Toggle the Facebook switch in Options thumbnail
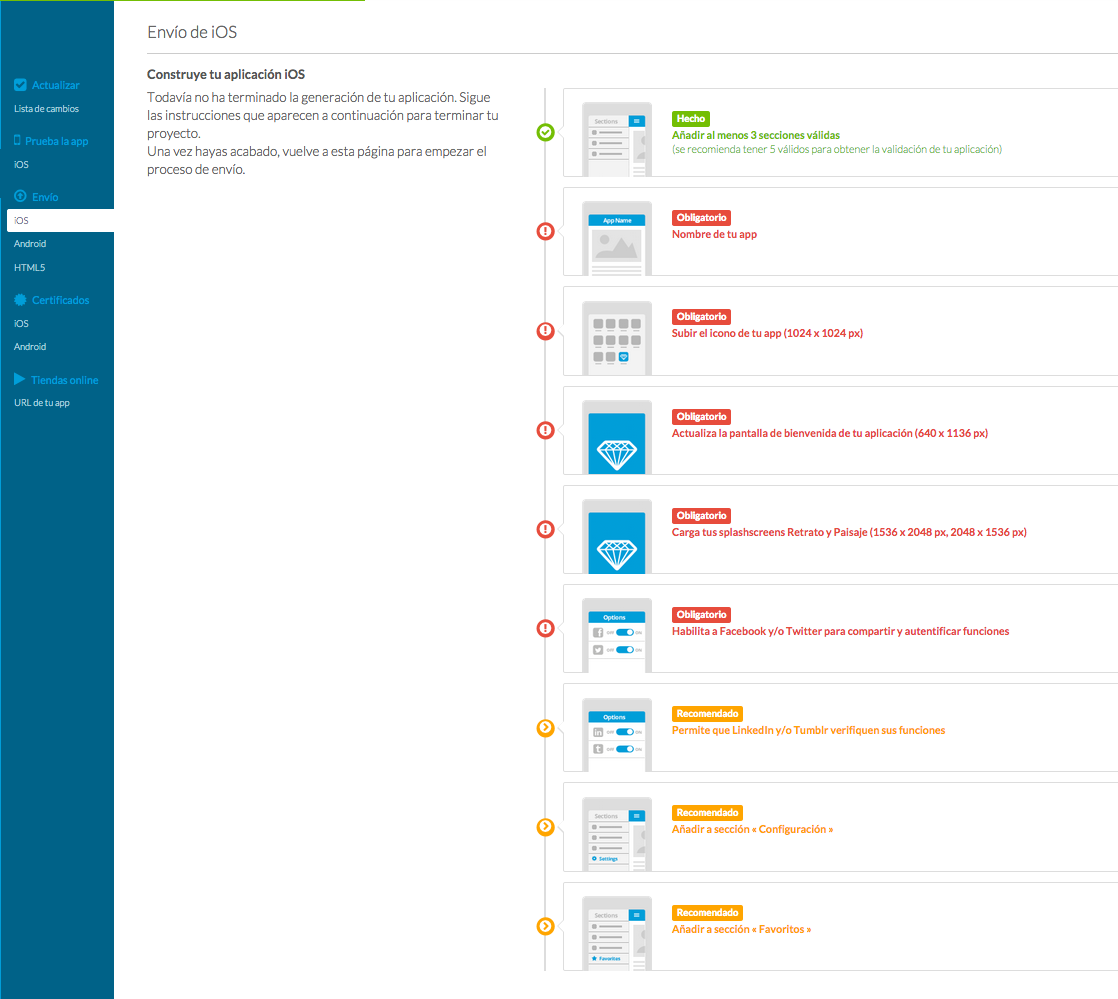The height and width of the screenshot is (999, 1118). (x=625, y=633)
